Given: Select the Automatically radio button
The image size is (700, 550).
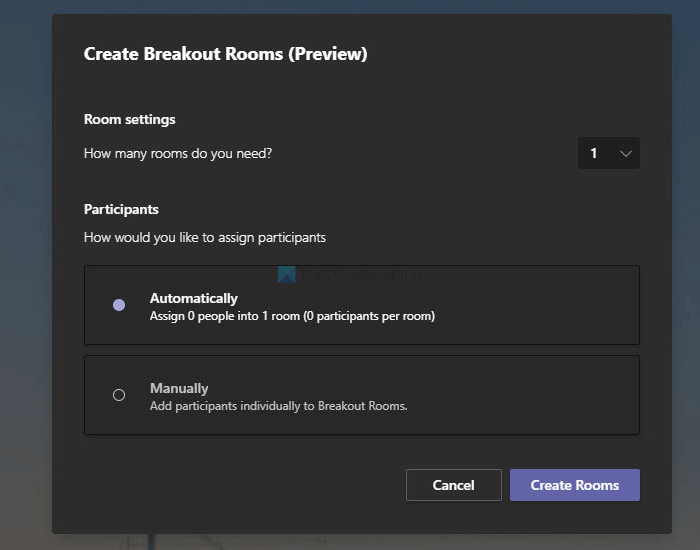Looking at the screenshot, I should 119,305.
